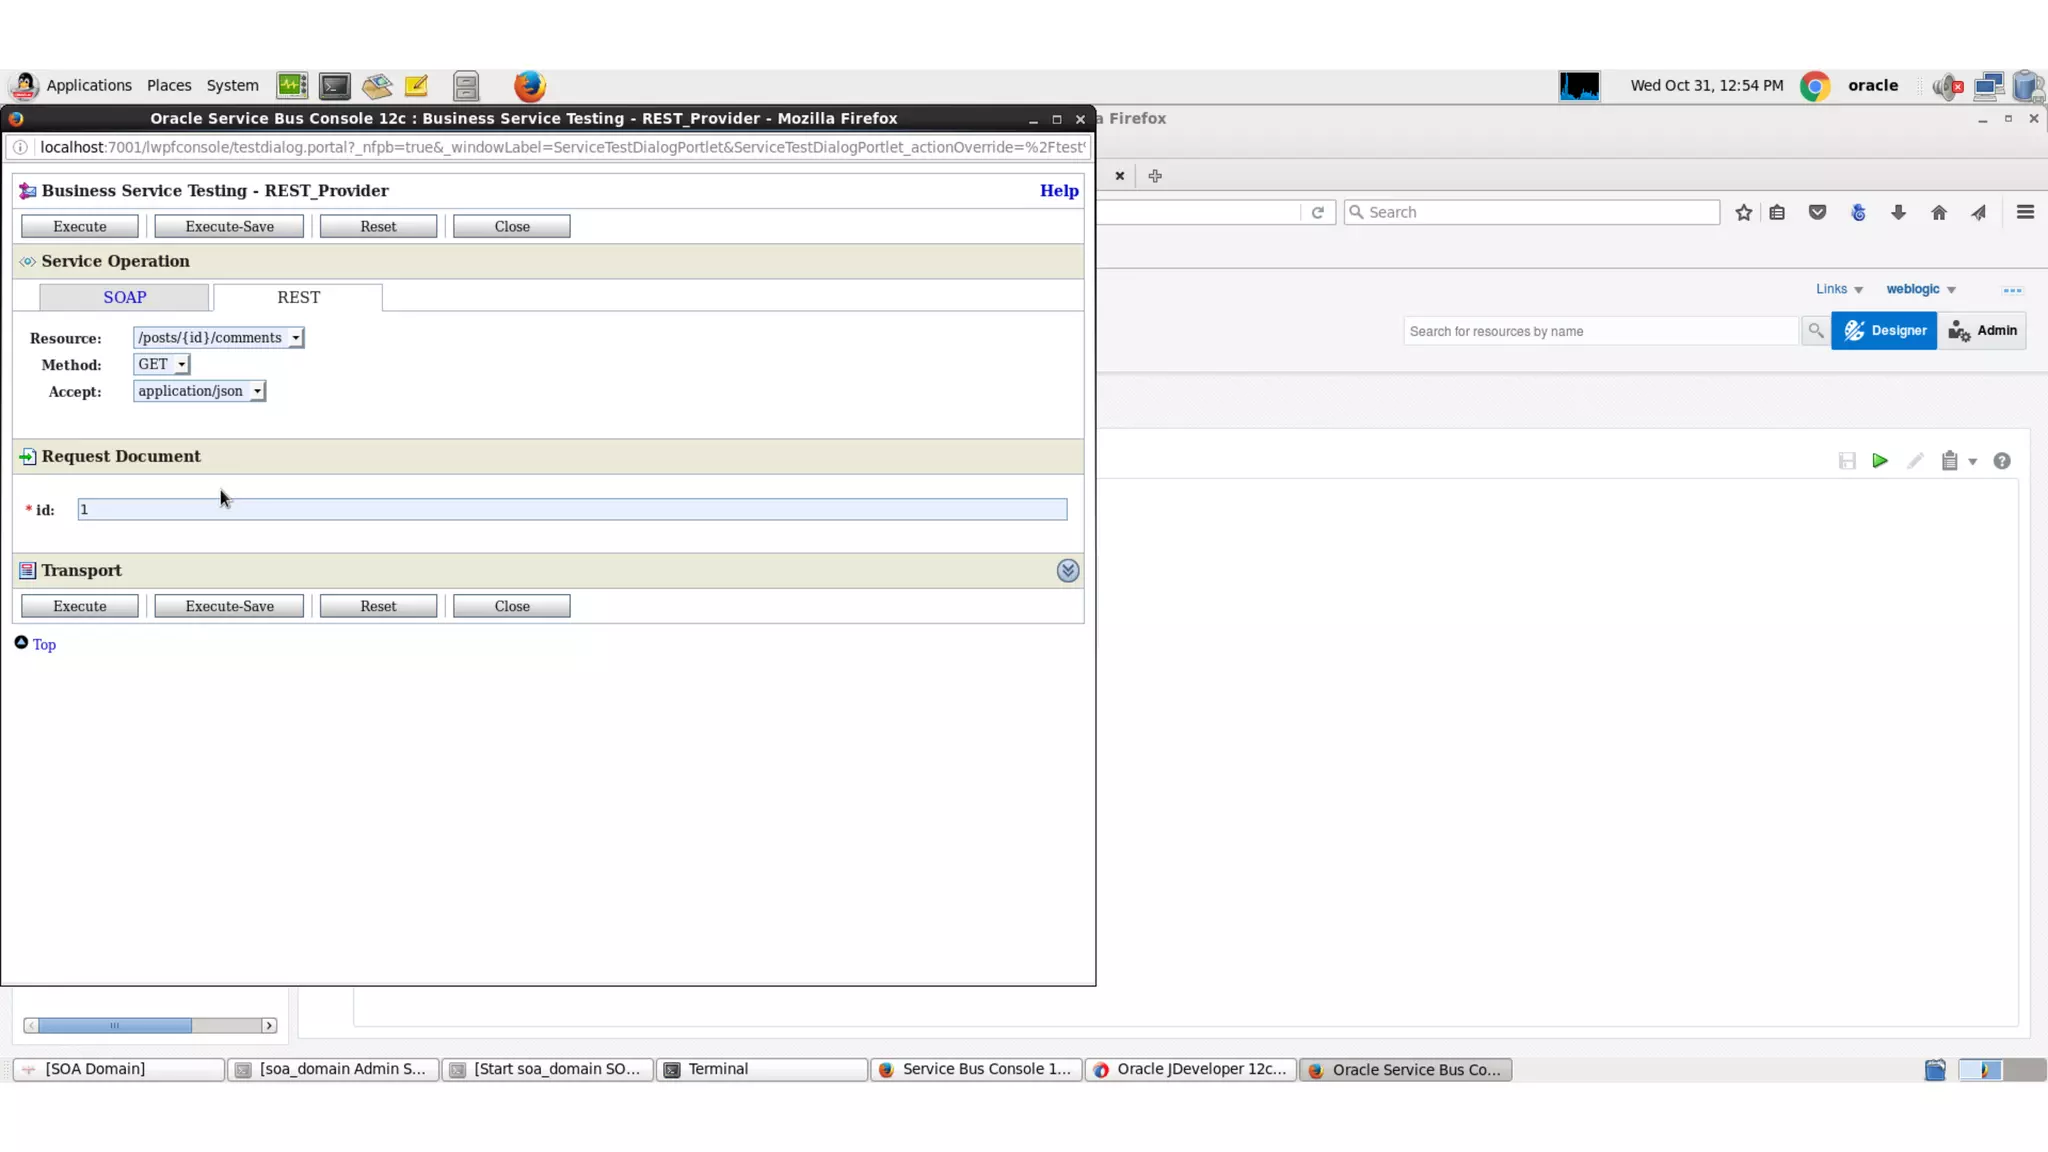Click the bookmark star icon
Screen dimensions: 2048x1152
(x=1744, y=212)
